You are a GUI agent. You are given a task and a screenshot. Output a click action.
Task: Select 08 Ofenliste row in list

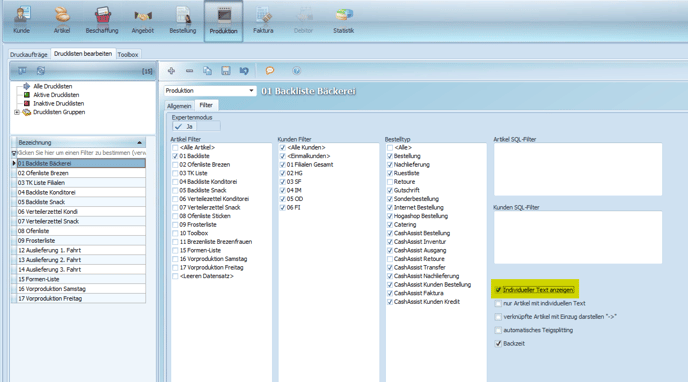(x=81, y=231)
